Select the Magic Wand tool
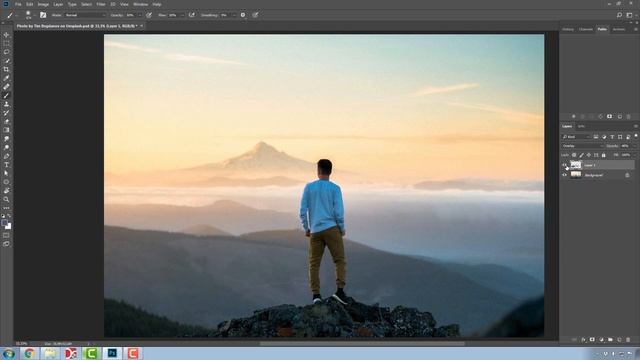The height and width of the screenshot is (360, 640). 6,61
